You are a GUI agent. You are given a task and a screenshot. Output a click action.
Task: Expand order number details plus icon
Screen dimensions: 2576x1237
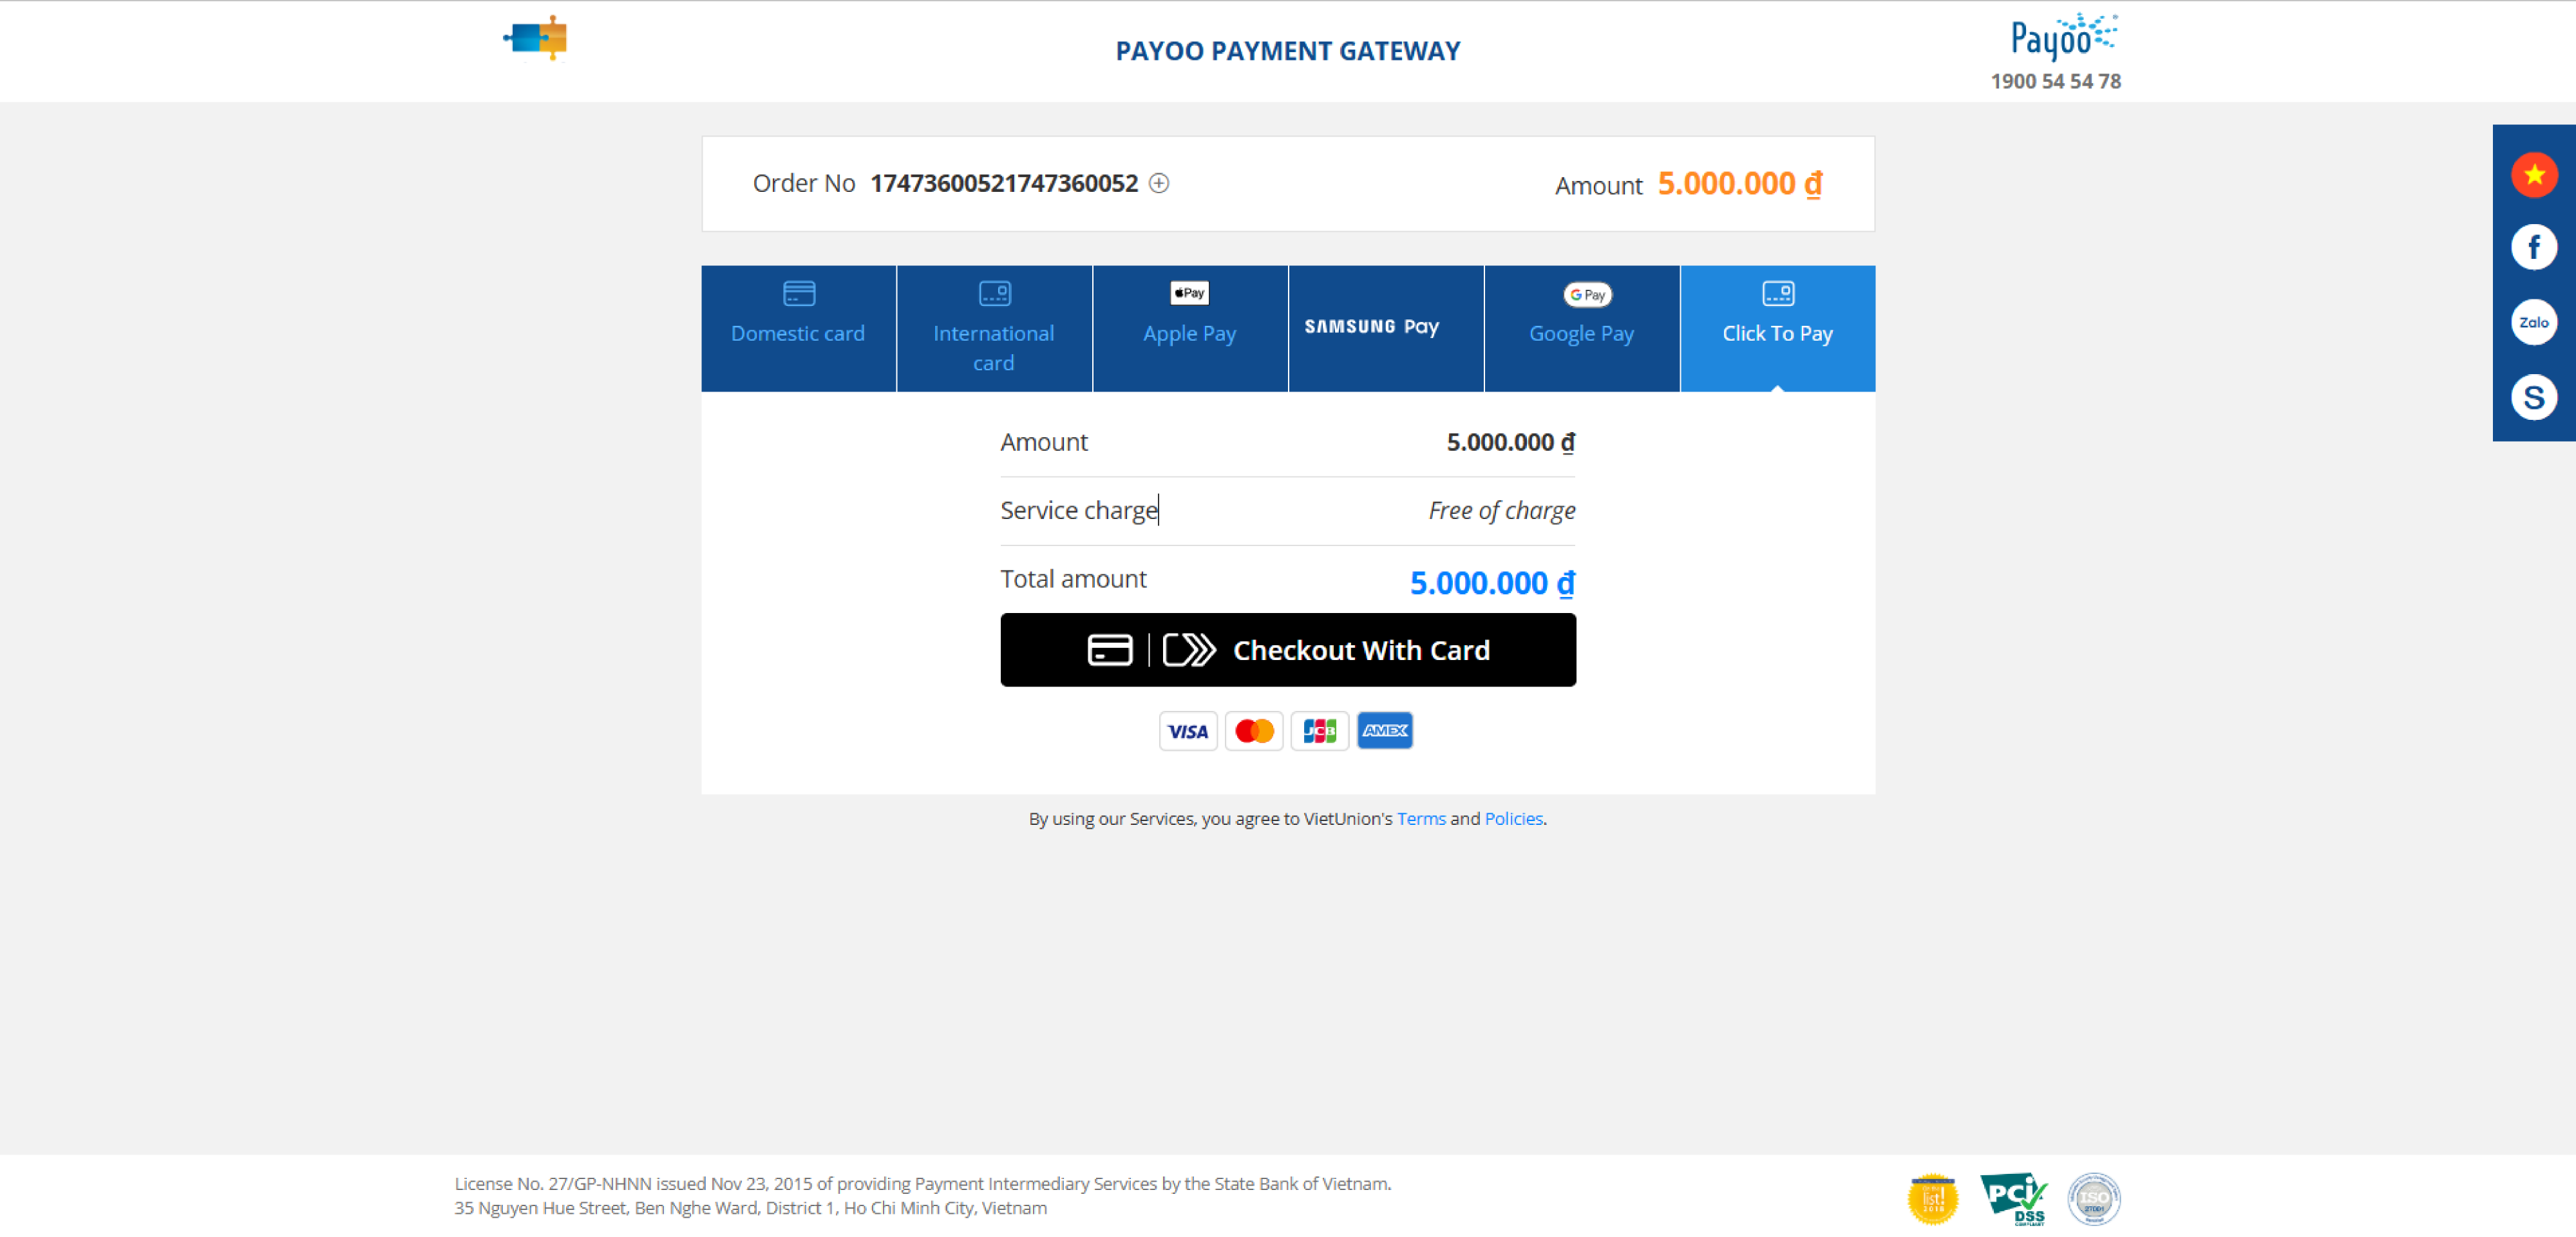[x=1159, y=183]
